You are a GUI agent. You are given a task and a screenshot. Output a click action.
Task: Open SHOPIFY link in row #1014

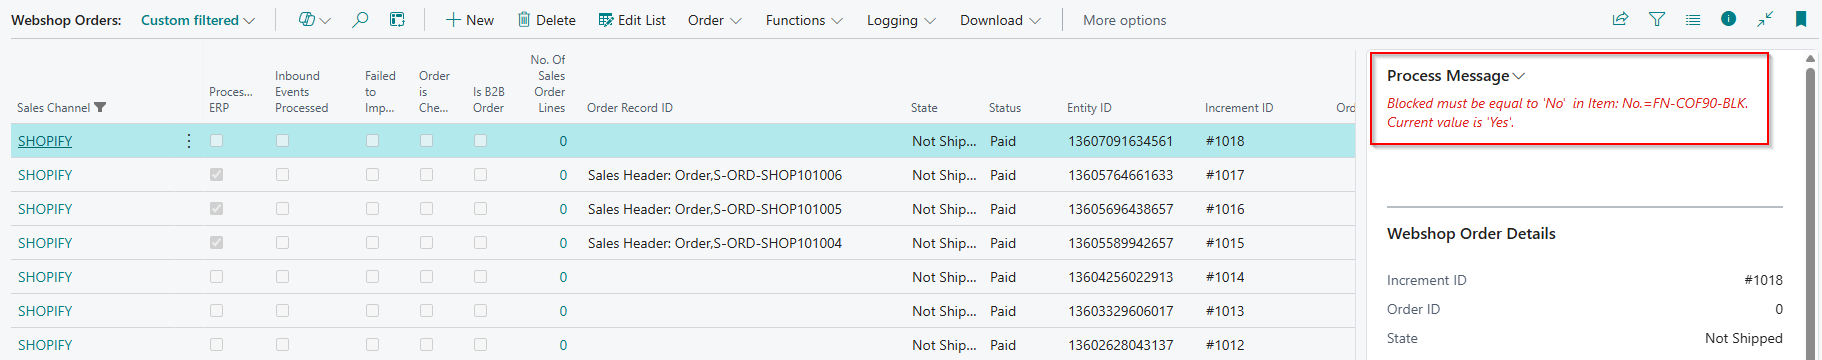pos(45,277)
